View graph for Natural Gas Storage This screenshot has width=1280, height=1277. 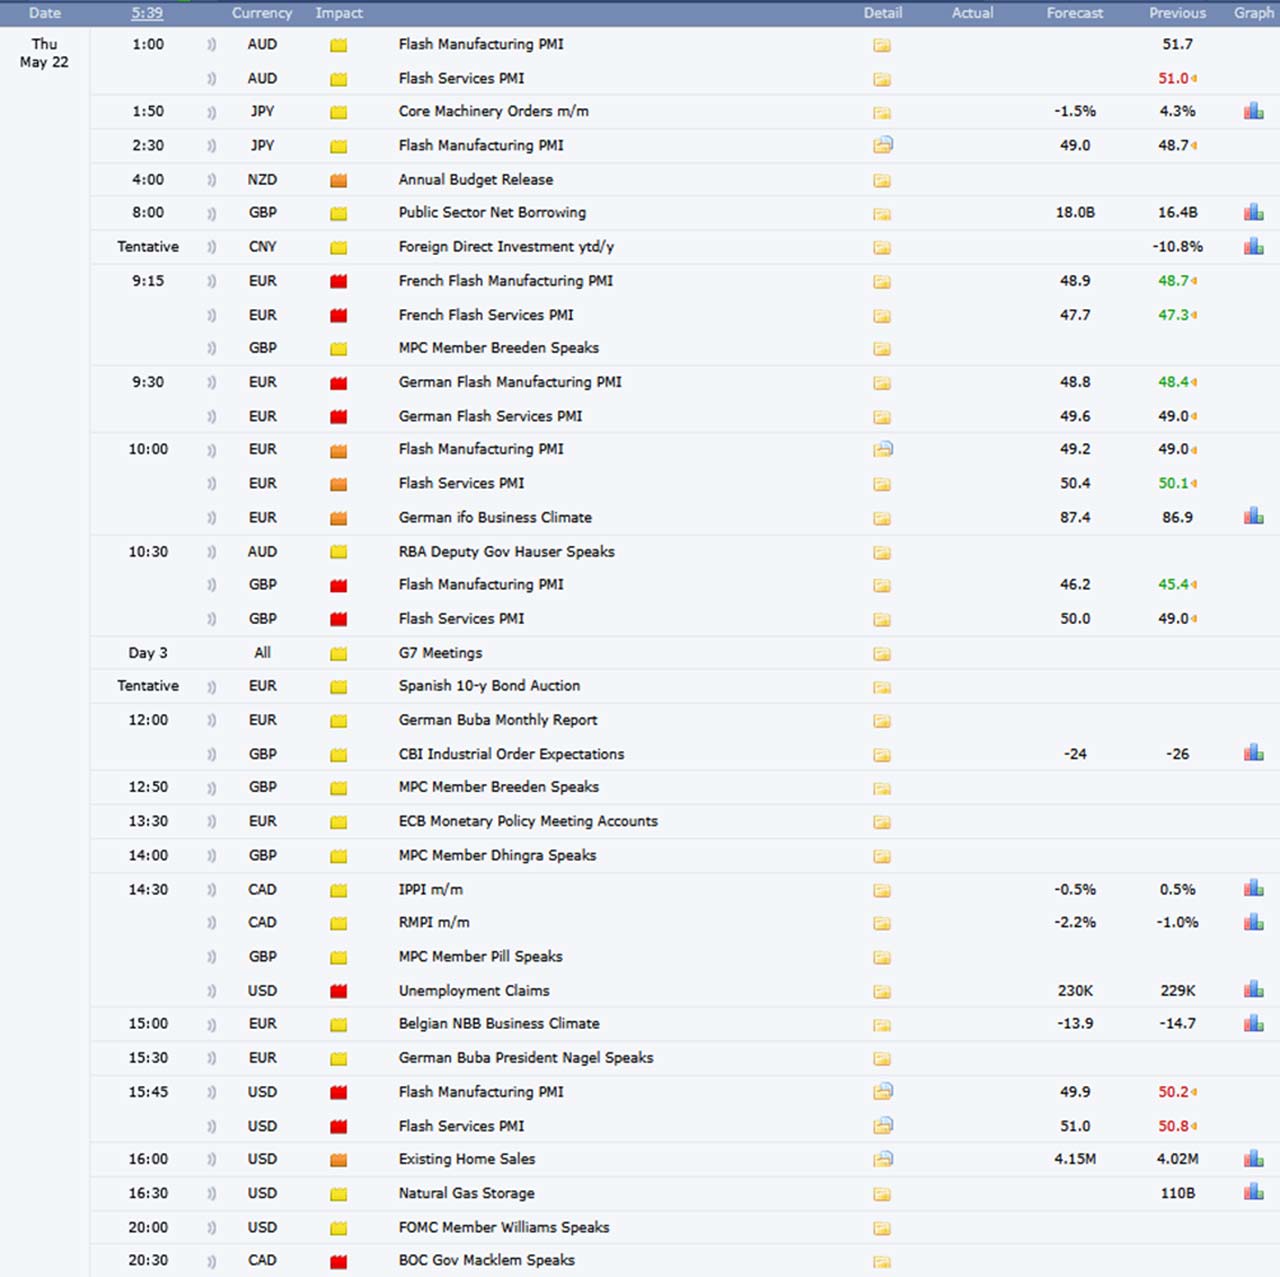[x=1253, y=1193]
